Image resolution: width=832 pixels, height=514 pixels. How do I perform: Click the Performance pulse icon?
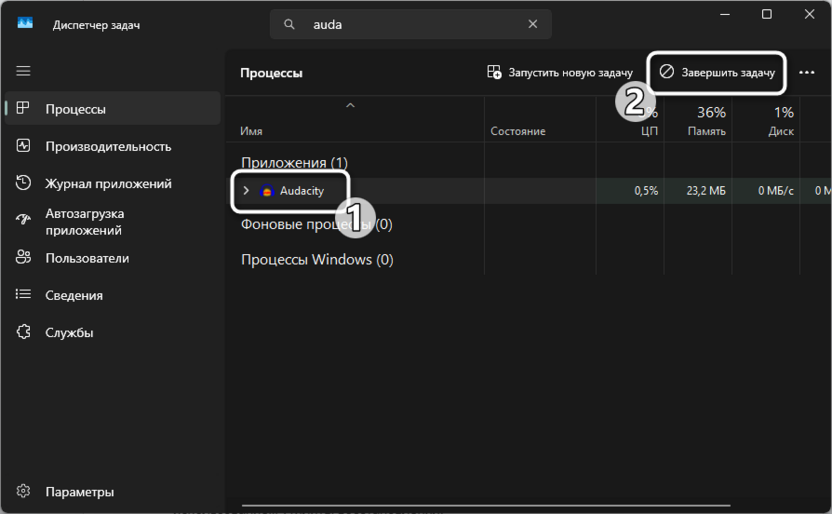(x=24, y=146)
